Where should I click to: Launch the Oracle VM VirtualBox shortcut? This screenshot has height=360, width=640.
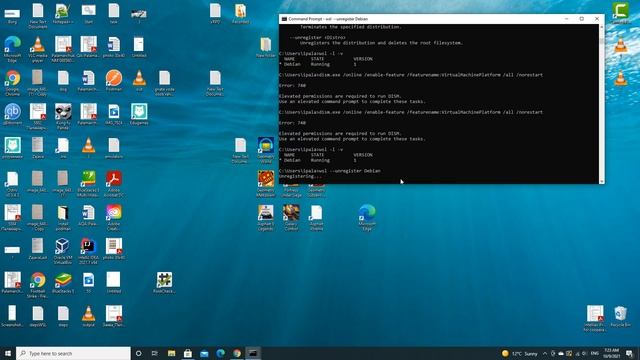(x=63, y=251)
